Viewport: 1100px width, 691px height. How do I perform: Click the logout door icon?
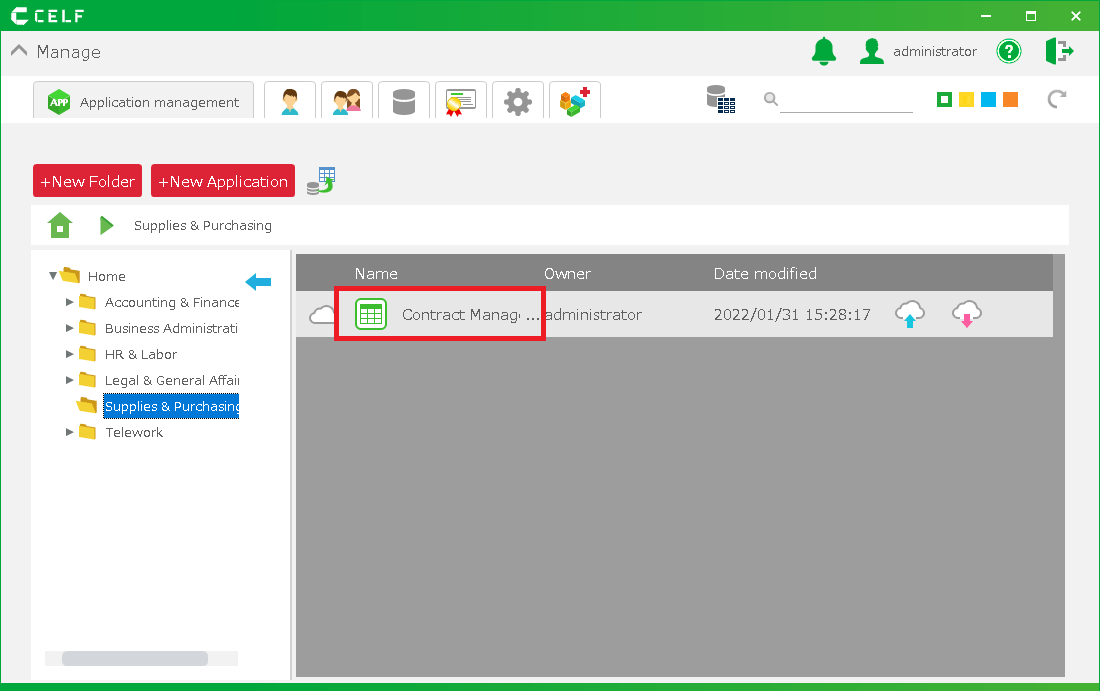pos(1059,51)
